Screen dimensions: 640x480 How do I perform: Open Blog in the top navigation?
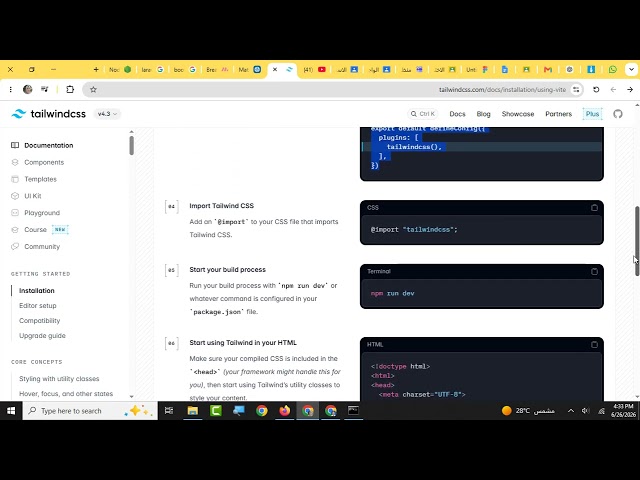(483, 114)
